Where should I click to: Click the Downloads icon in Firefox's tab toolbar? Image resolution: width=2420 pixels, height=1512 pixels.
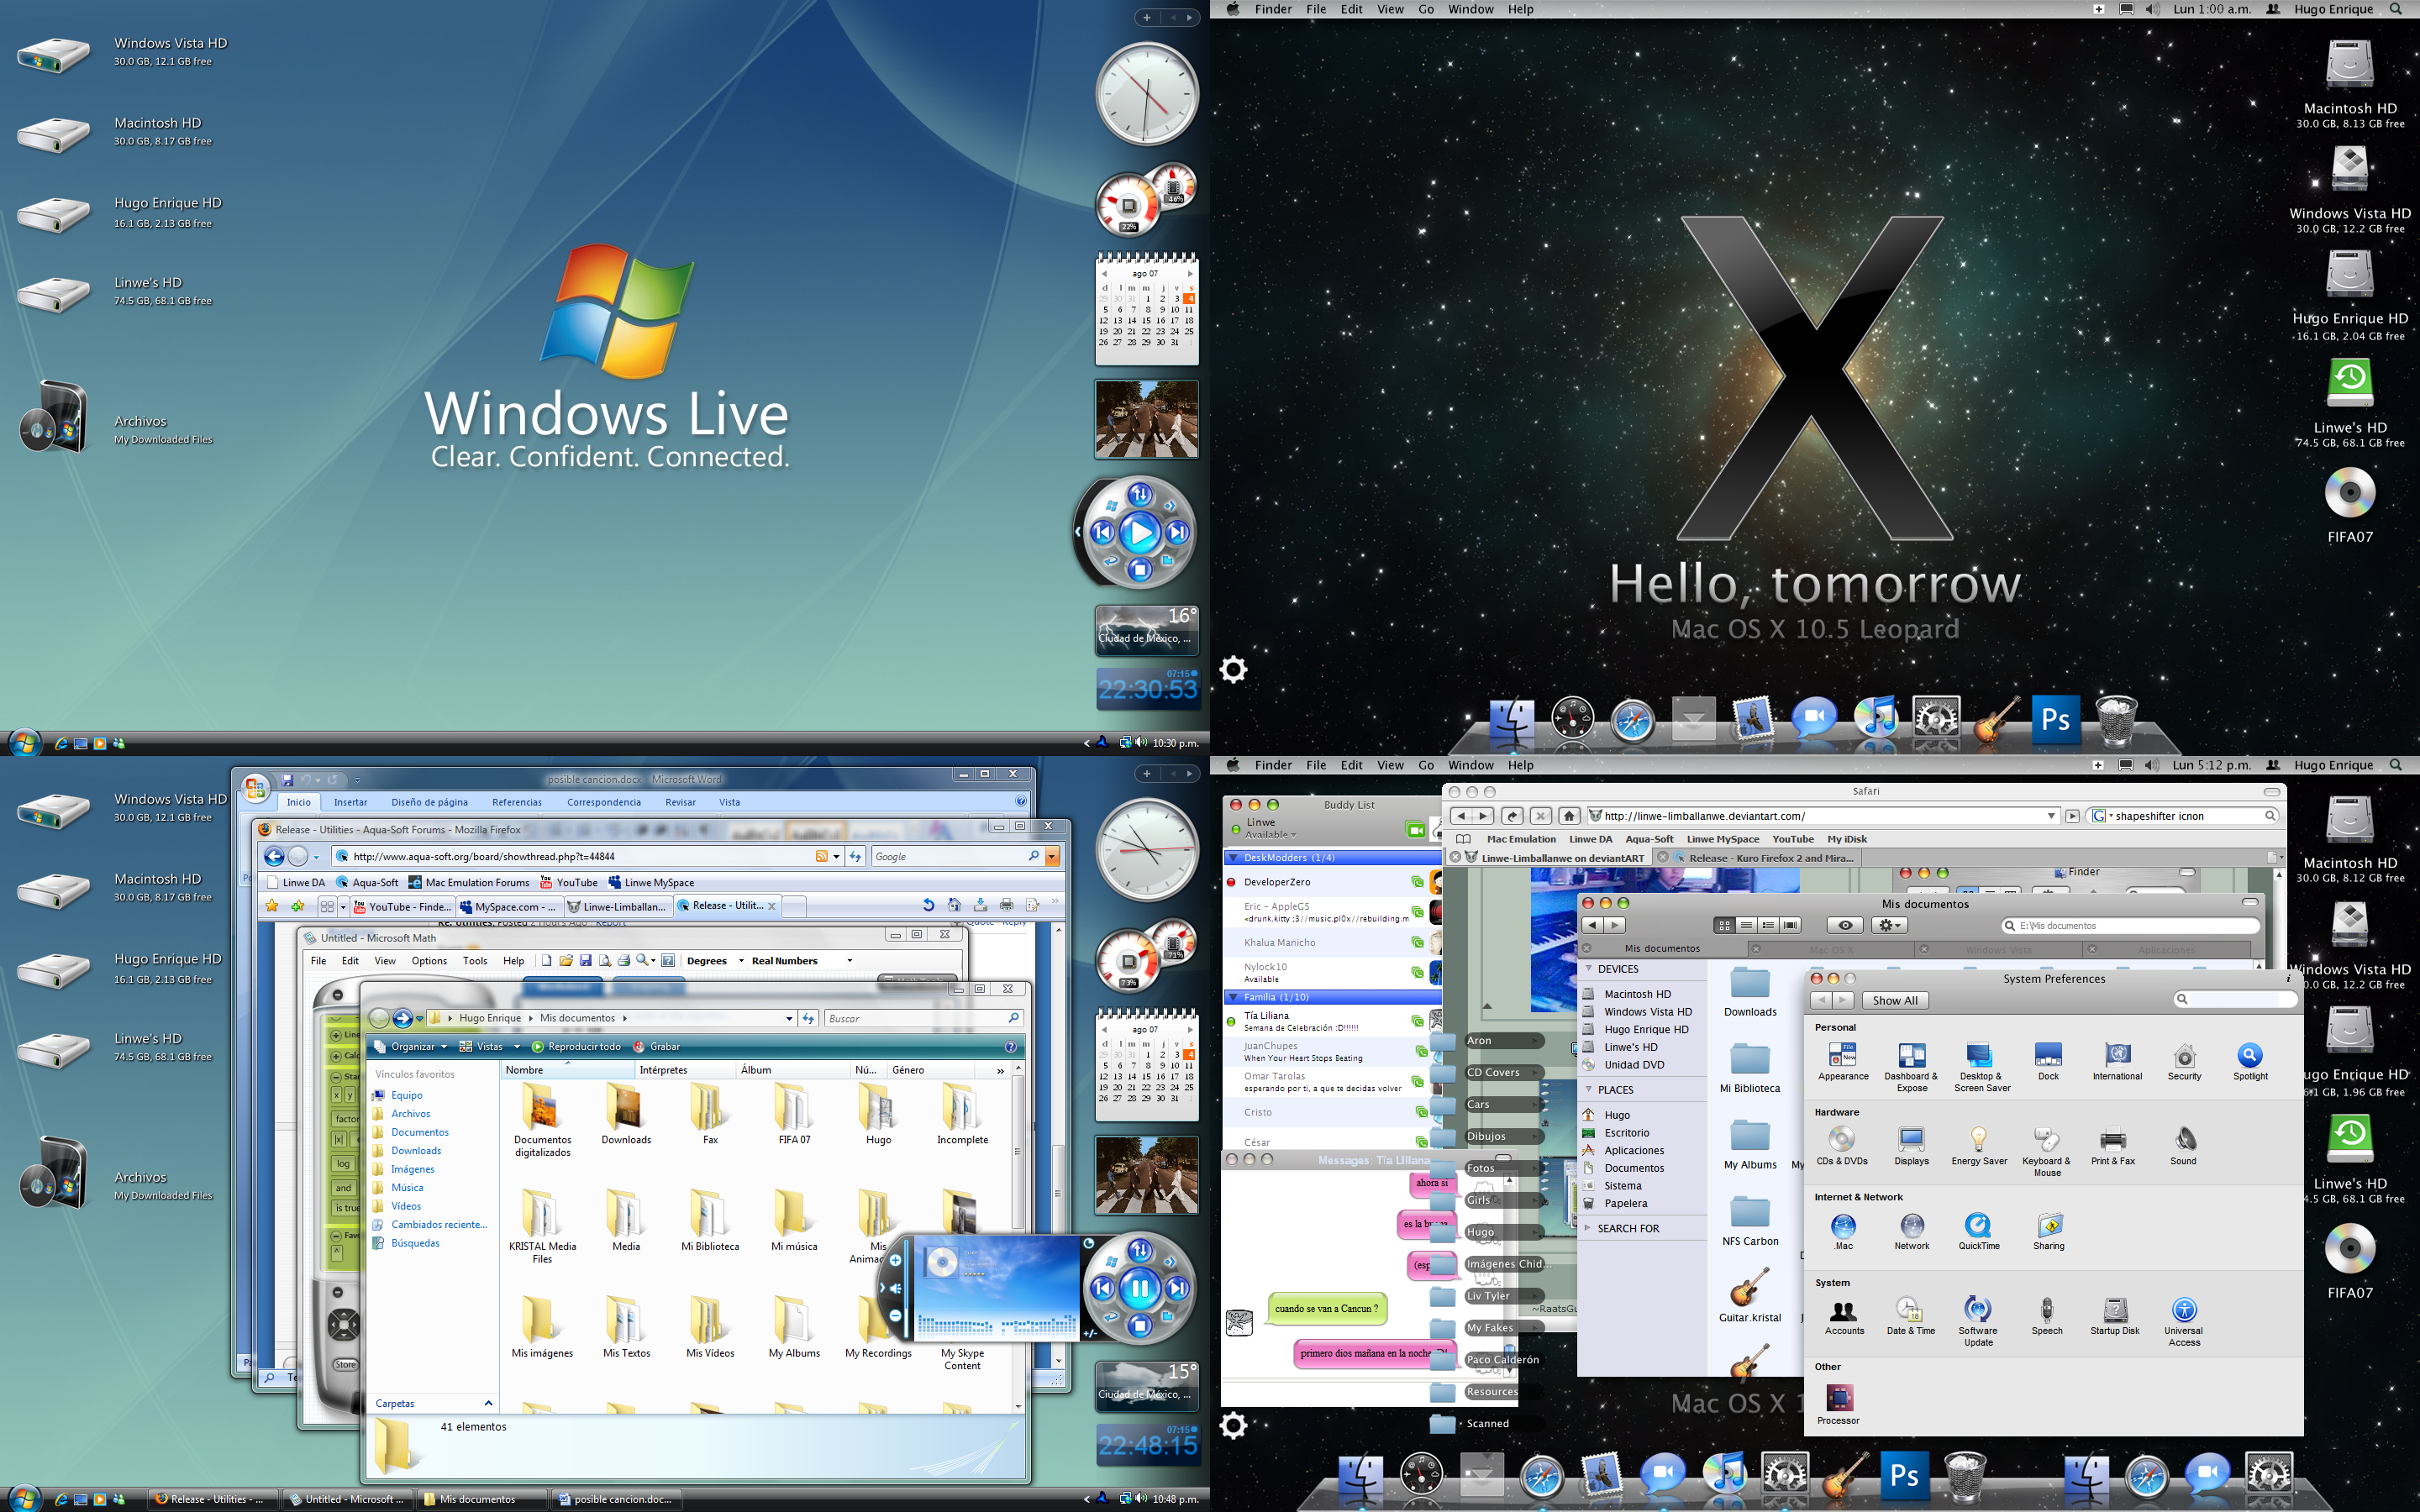pyautogui.click(x=980, y=905)
